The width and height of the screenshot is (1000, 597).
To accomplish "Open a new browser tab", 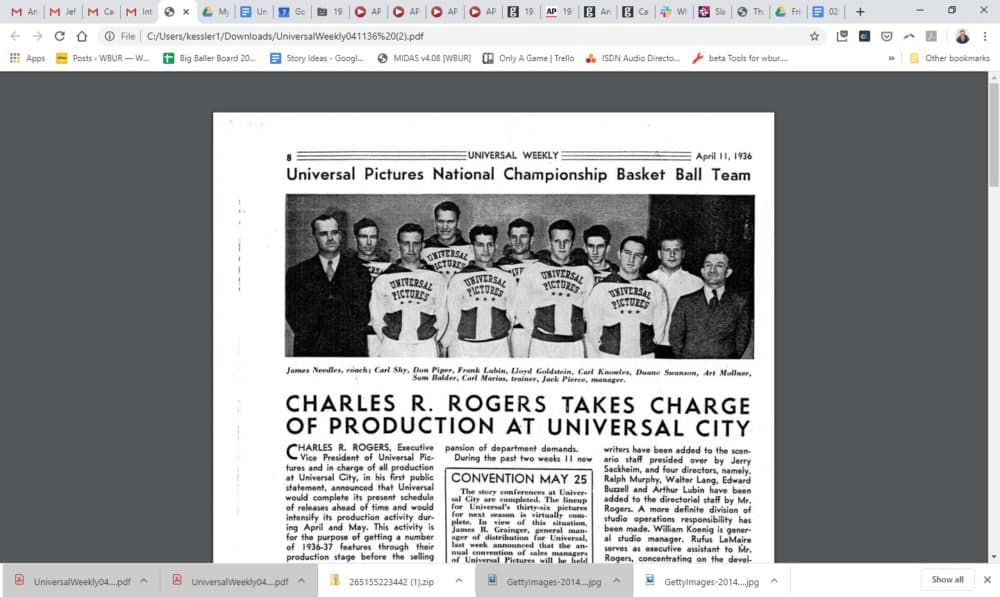I will tap(860, 11).
